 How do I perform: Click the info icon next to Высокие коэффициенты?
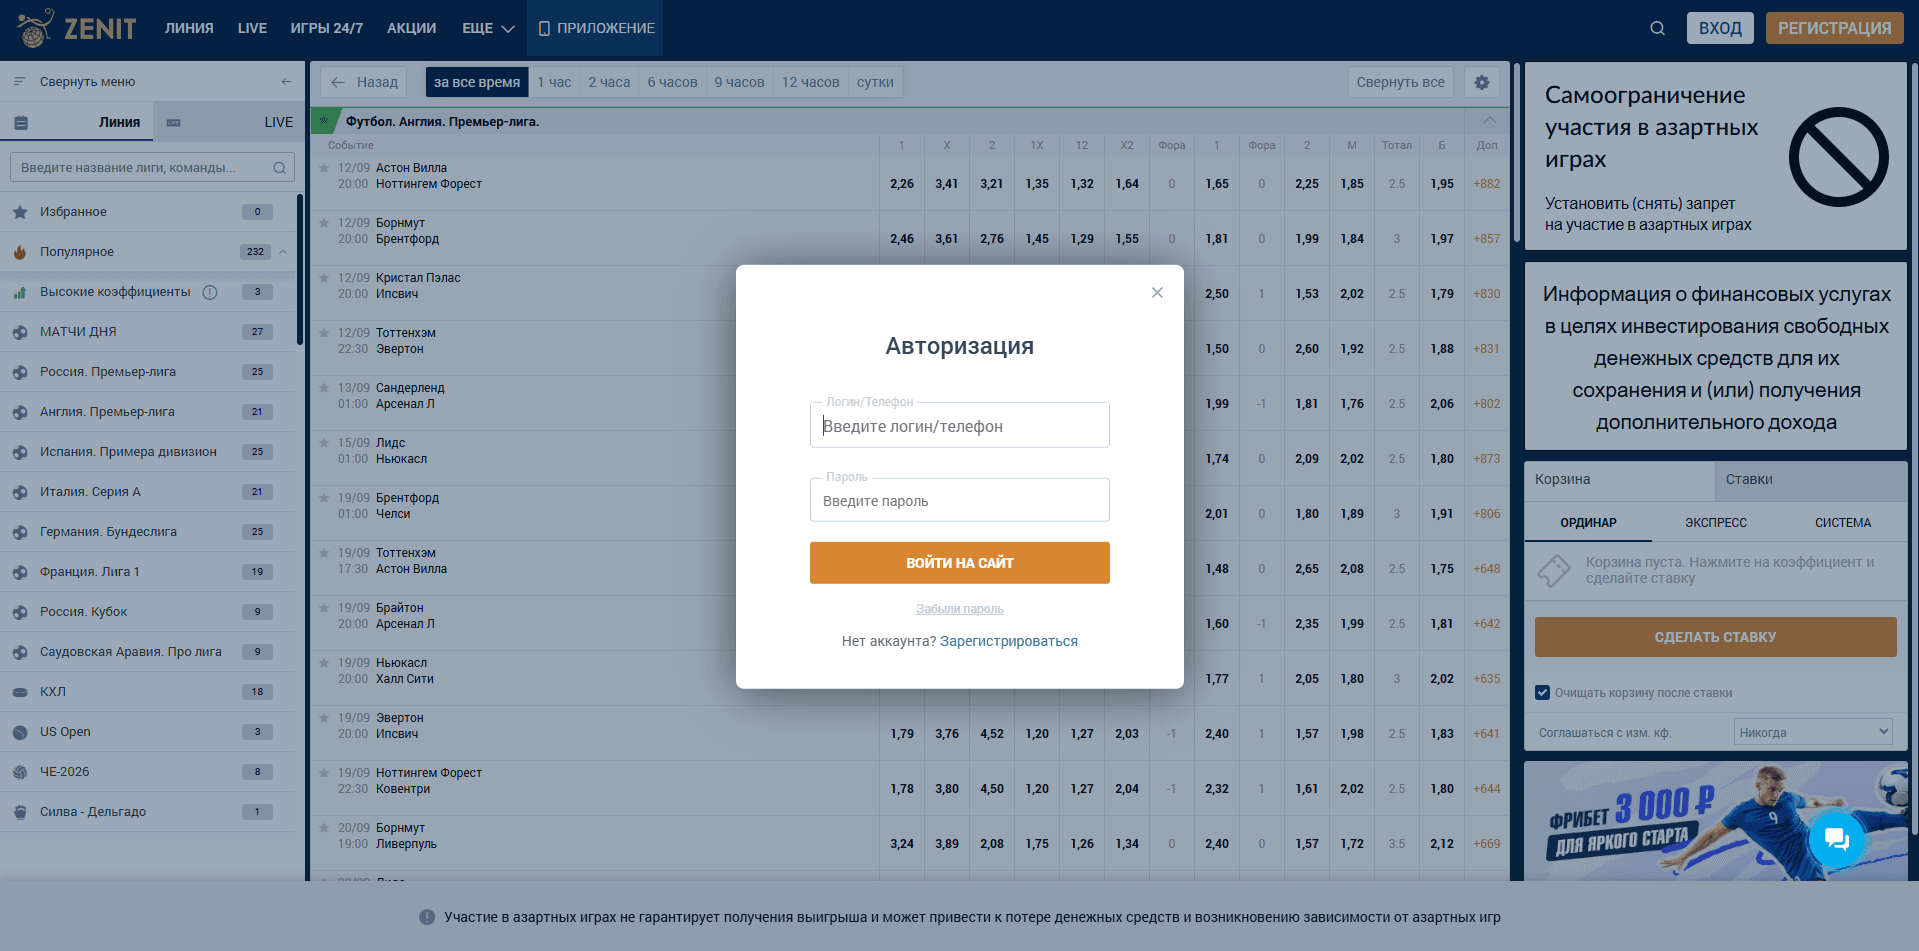tap(210, 292)
